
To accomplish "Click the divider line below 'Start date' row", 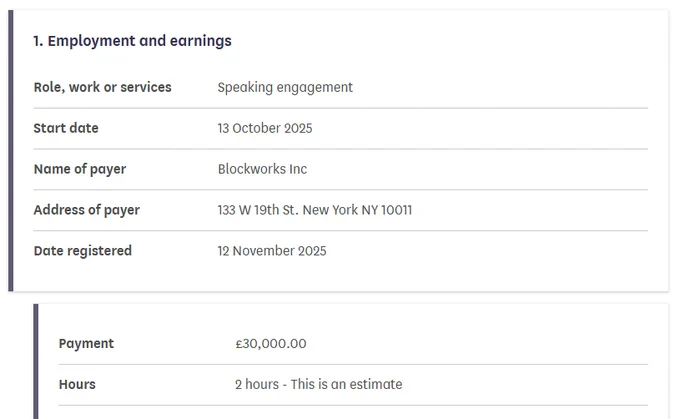I will click(341, 149).
